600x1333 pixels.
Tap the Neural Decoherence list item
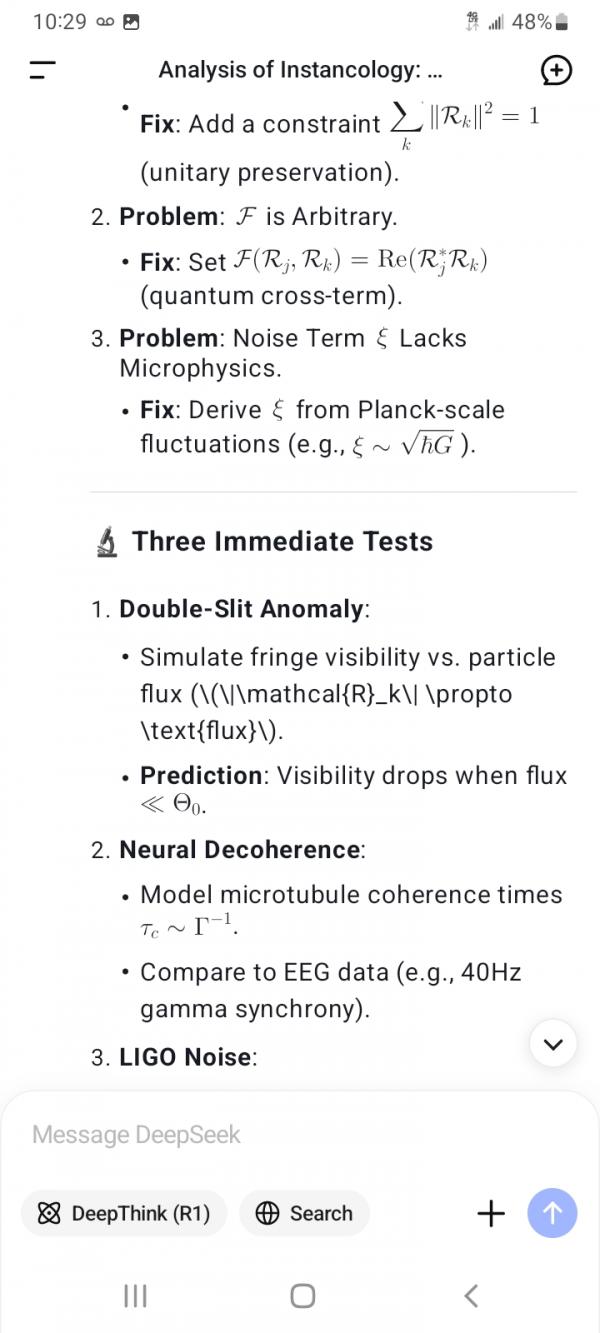coord(240,850)
